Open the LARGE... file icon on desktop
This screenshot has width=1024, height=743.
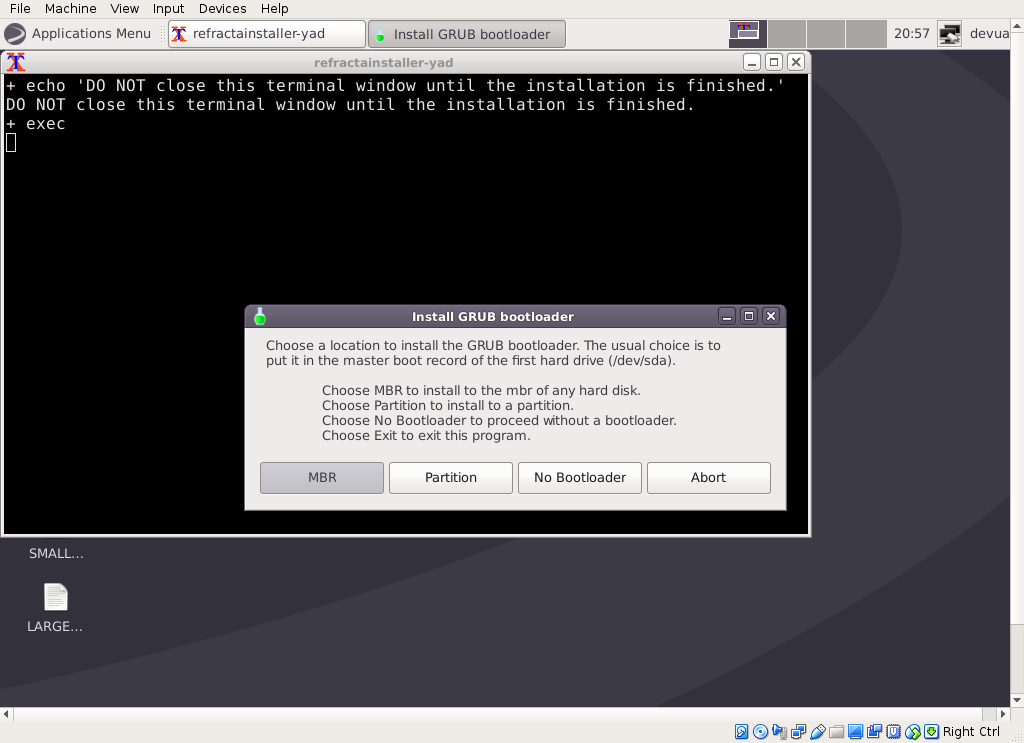point(56,597)
